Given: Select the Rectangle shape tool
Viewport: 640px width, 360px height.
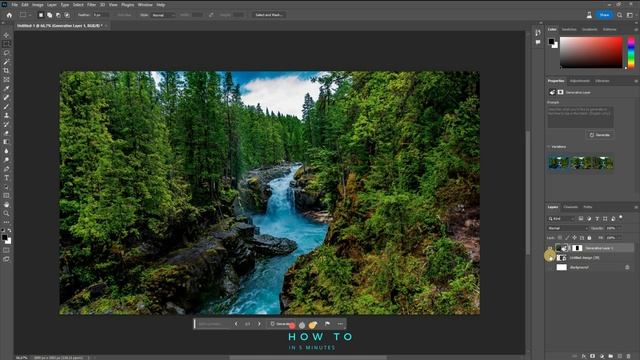Looking at the screenshot, I should 6,196.
